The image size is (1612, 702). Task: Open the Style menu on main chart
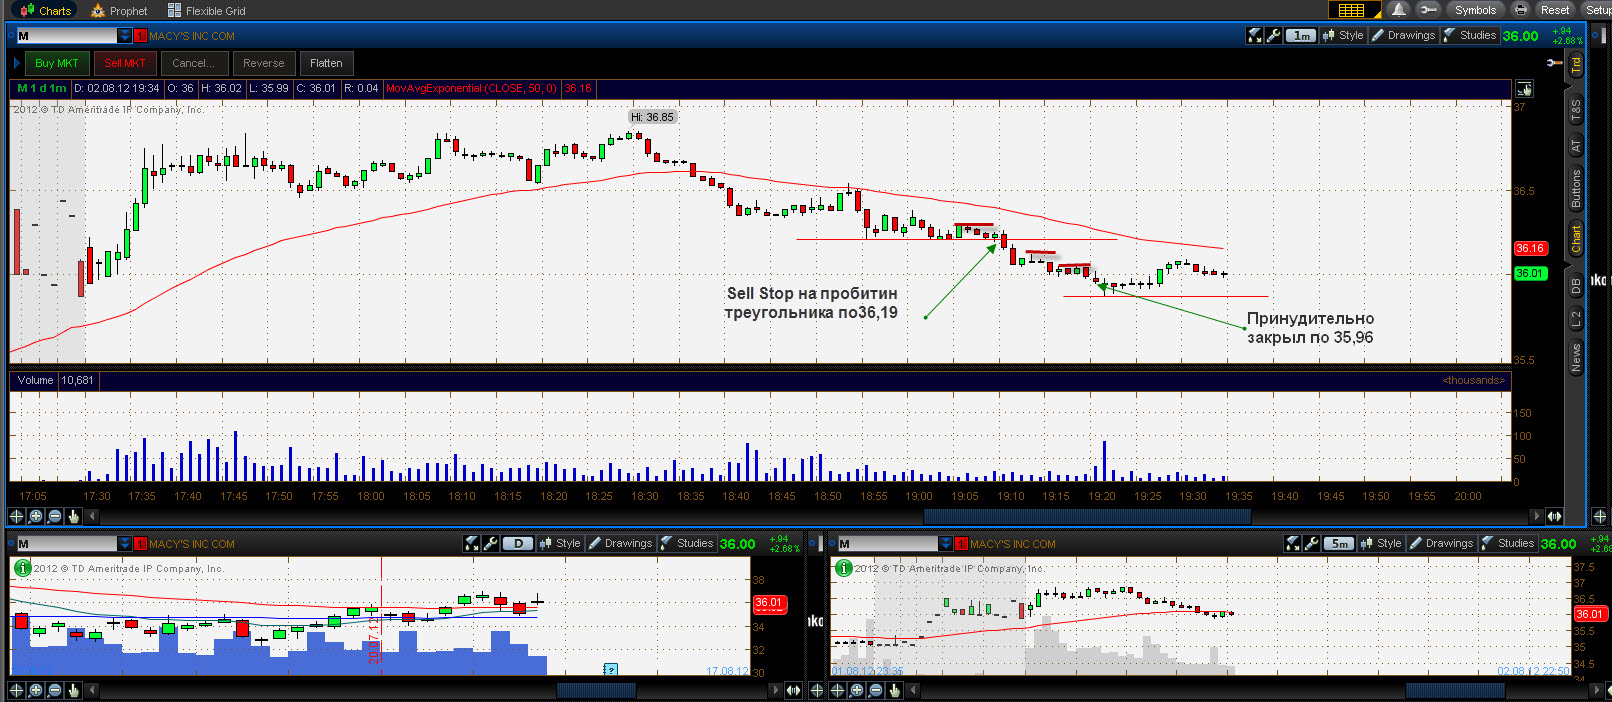[1343, 36]
